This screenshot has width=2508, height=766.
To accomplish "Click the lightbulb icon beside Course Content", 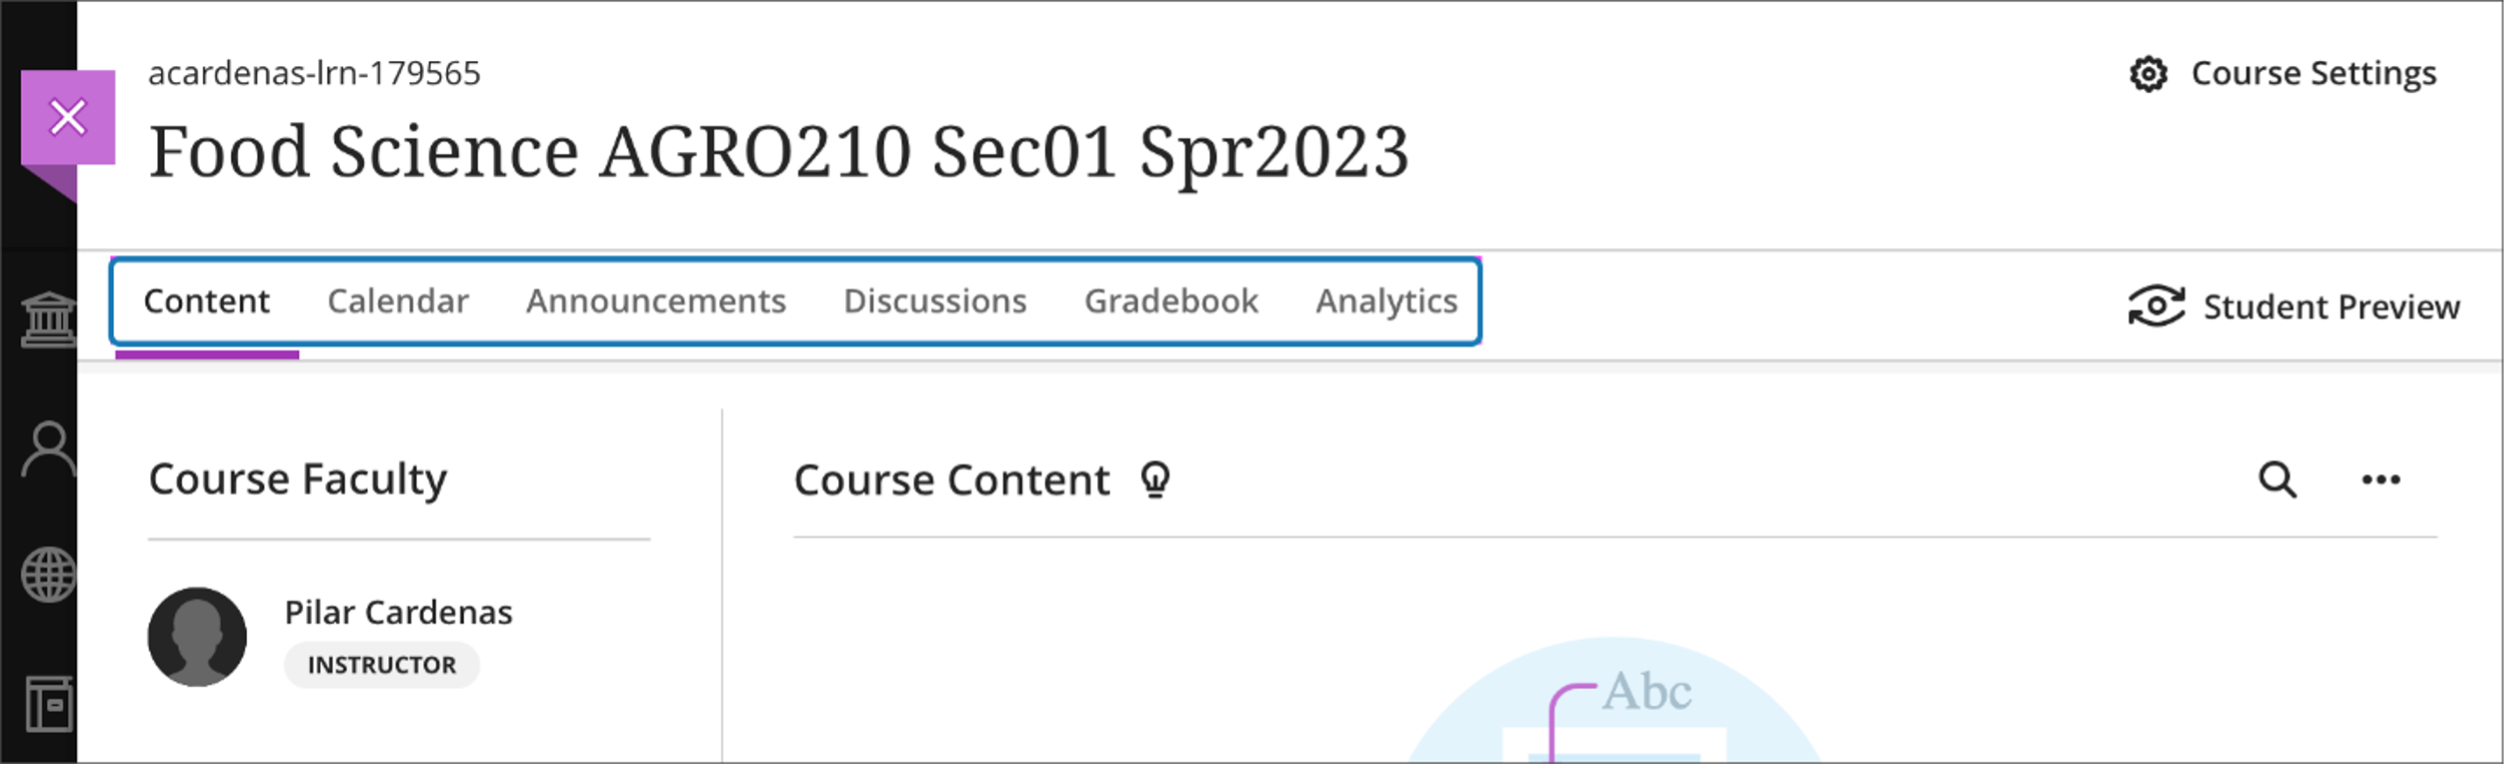I will pos(1155,480).
